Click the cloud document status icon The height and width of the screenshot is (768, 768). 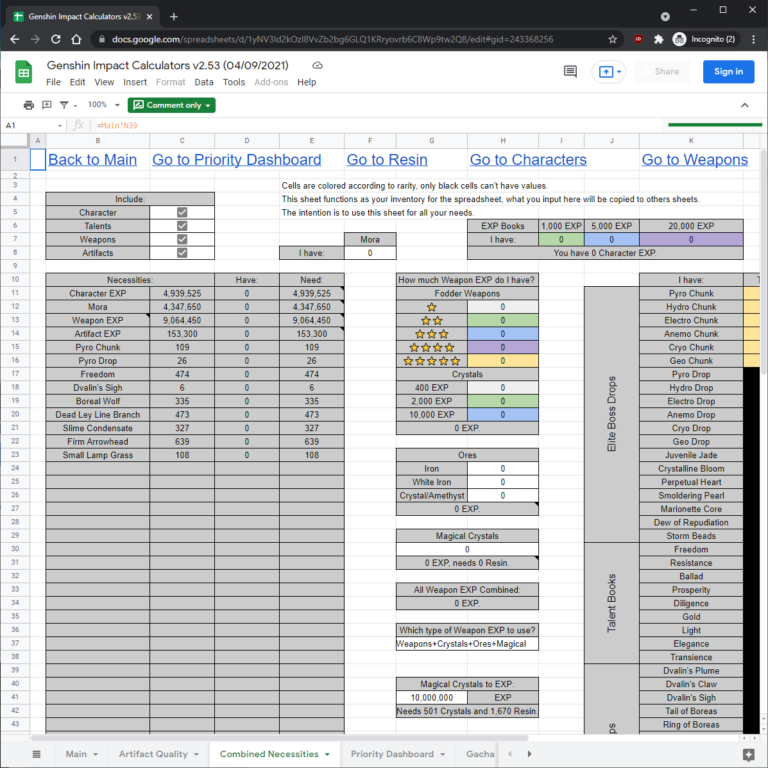(317, 65)
